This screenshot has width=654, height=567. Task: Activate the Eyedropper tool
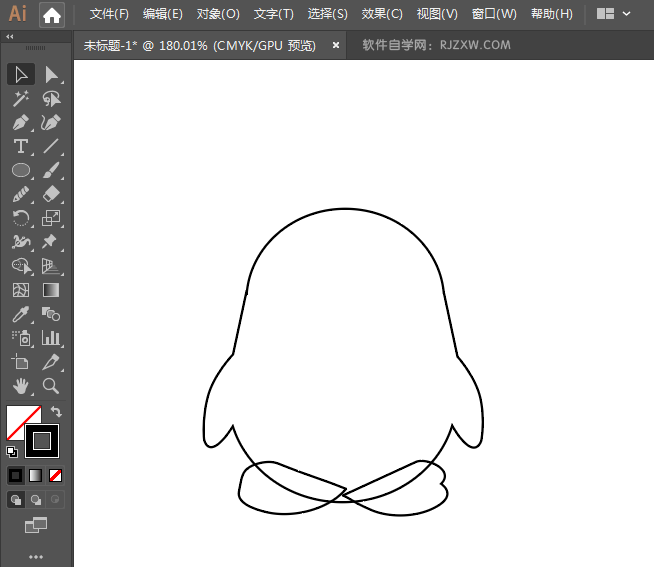tap(20, 314)
